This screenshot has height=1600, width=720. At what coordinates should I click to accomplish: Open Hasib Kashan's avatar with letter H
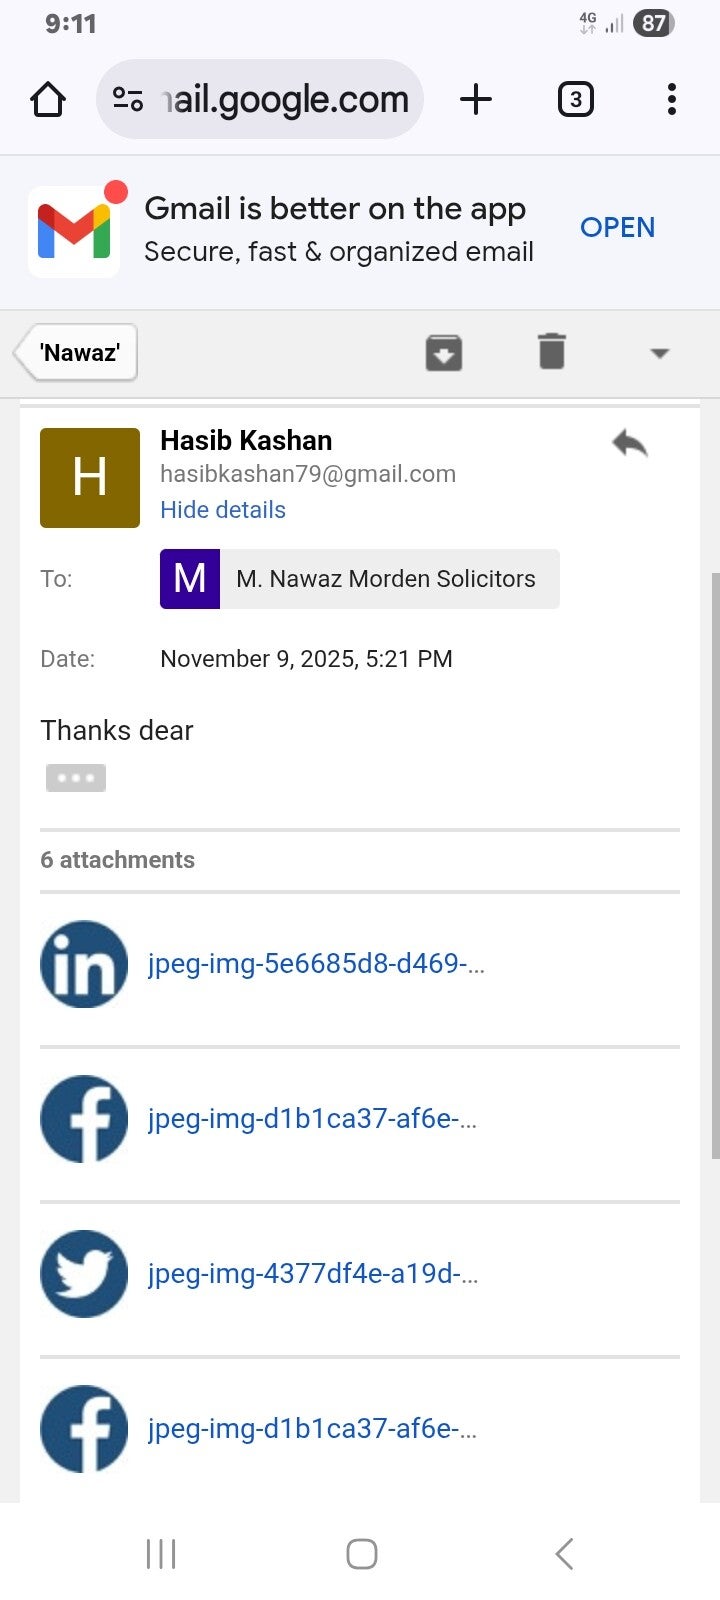[x=89, y=477]
